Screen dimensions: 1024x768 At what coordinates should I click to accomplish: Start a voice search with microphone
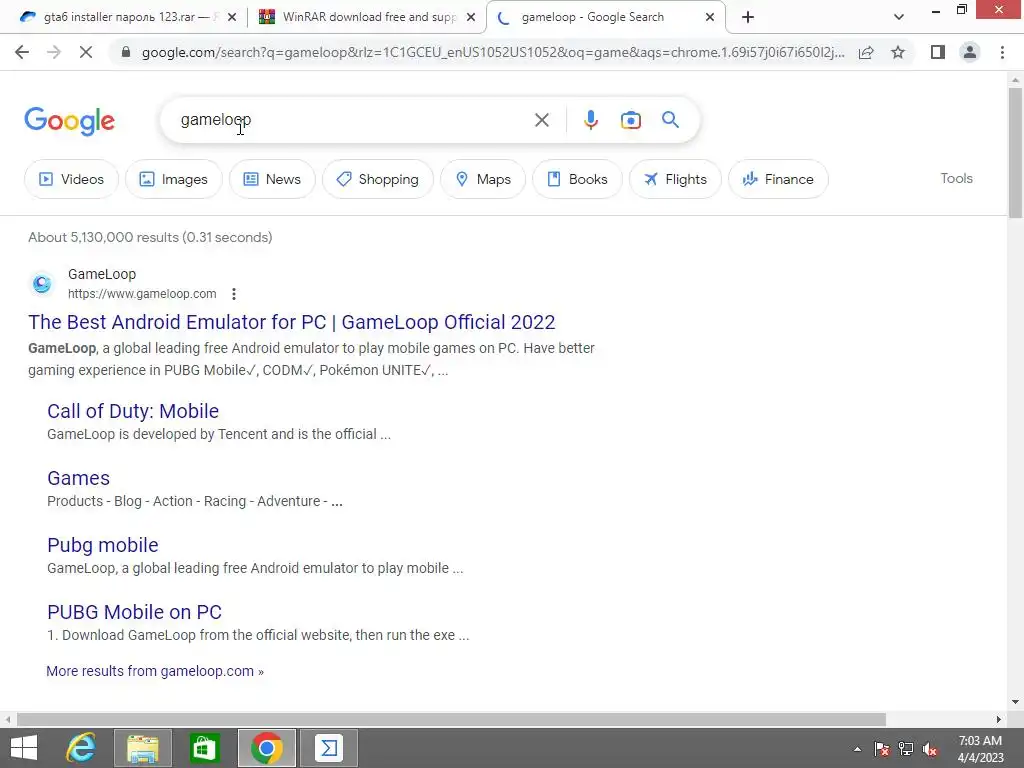[x=590, y=120]
